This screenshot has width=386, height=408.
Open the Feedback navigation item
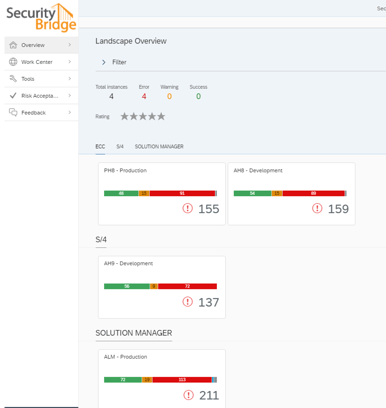[41, 112]
